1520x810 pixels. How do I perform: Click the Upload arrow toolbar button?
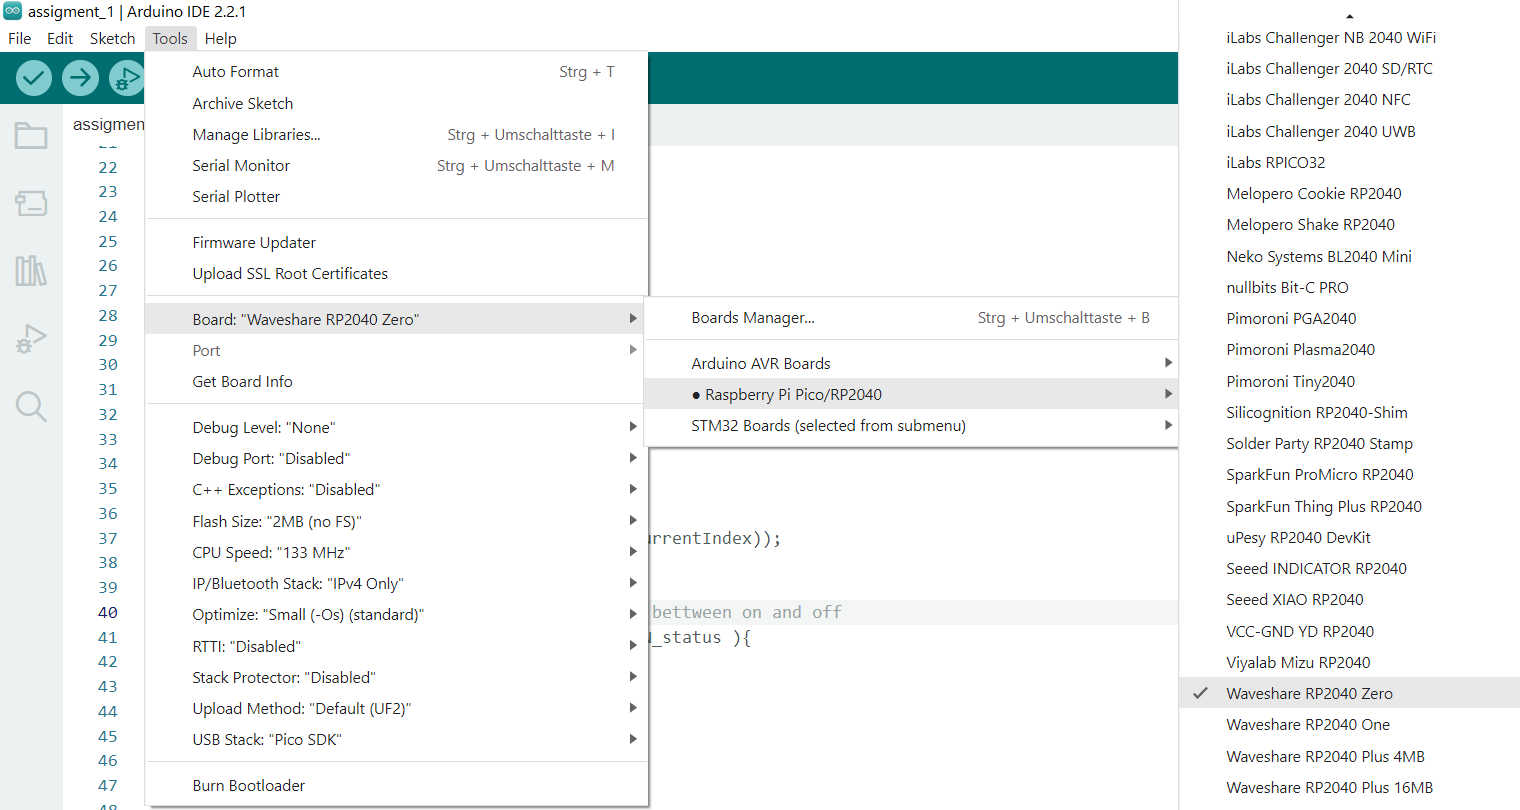coord(80,77)
